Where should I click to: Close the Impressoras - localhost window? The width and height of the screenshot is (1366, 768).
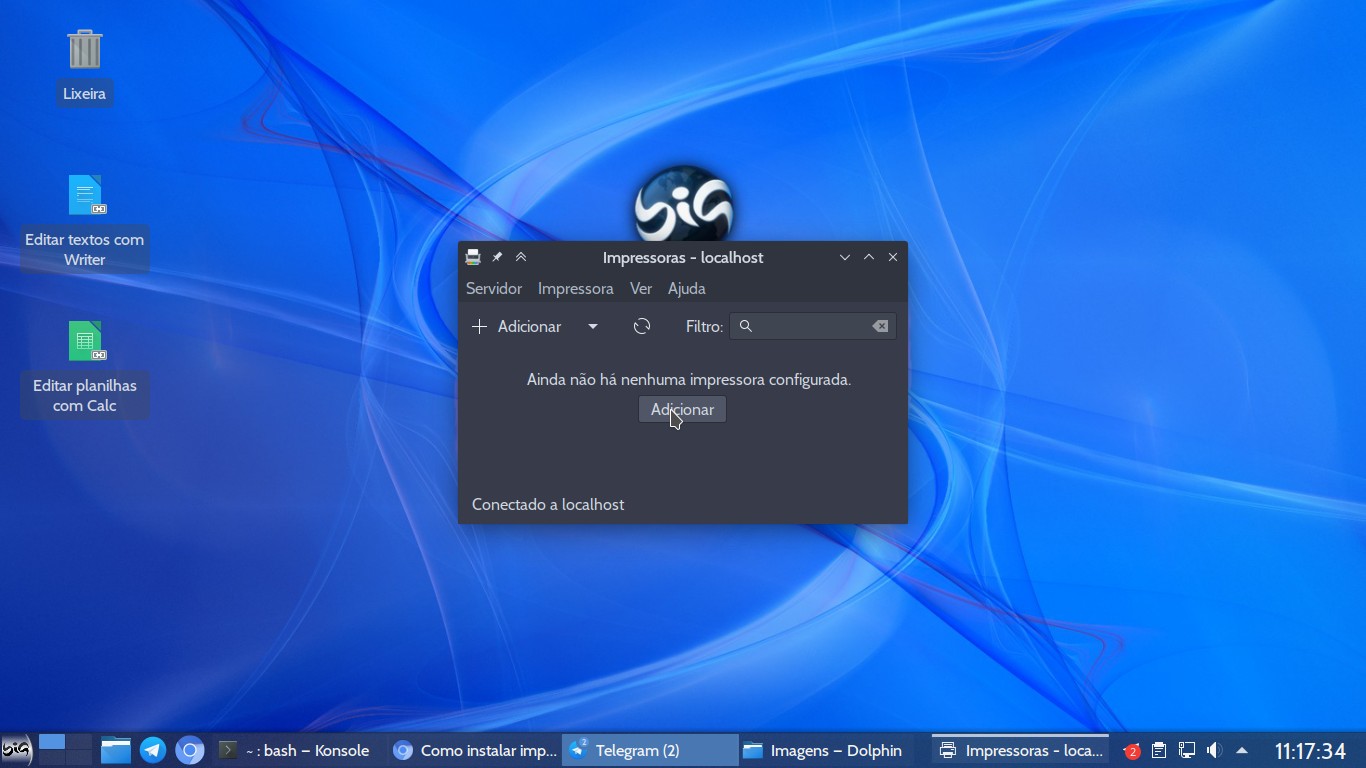point(893,257)
